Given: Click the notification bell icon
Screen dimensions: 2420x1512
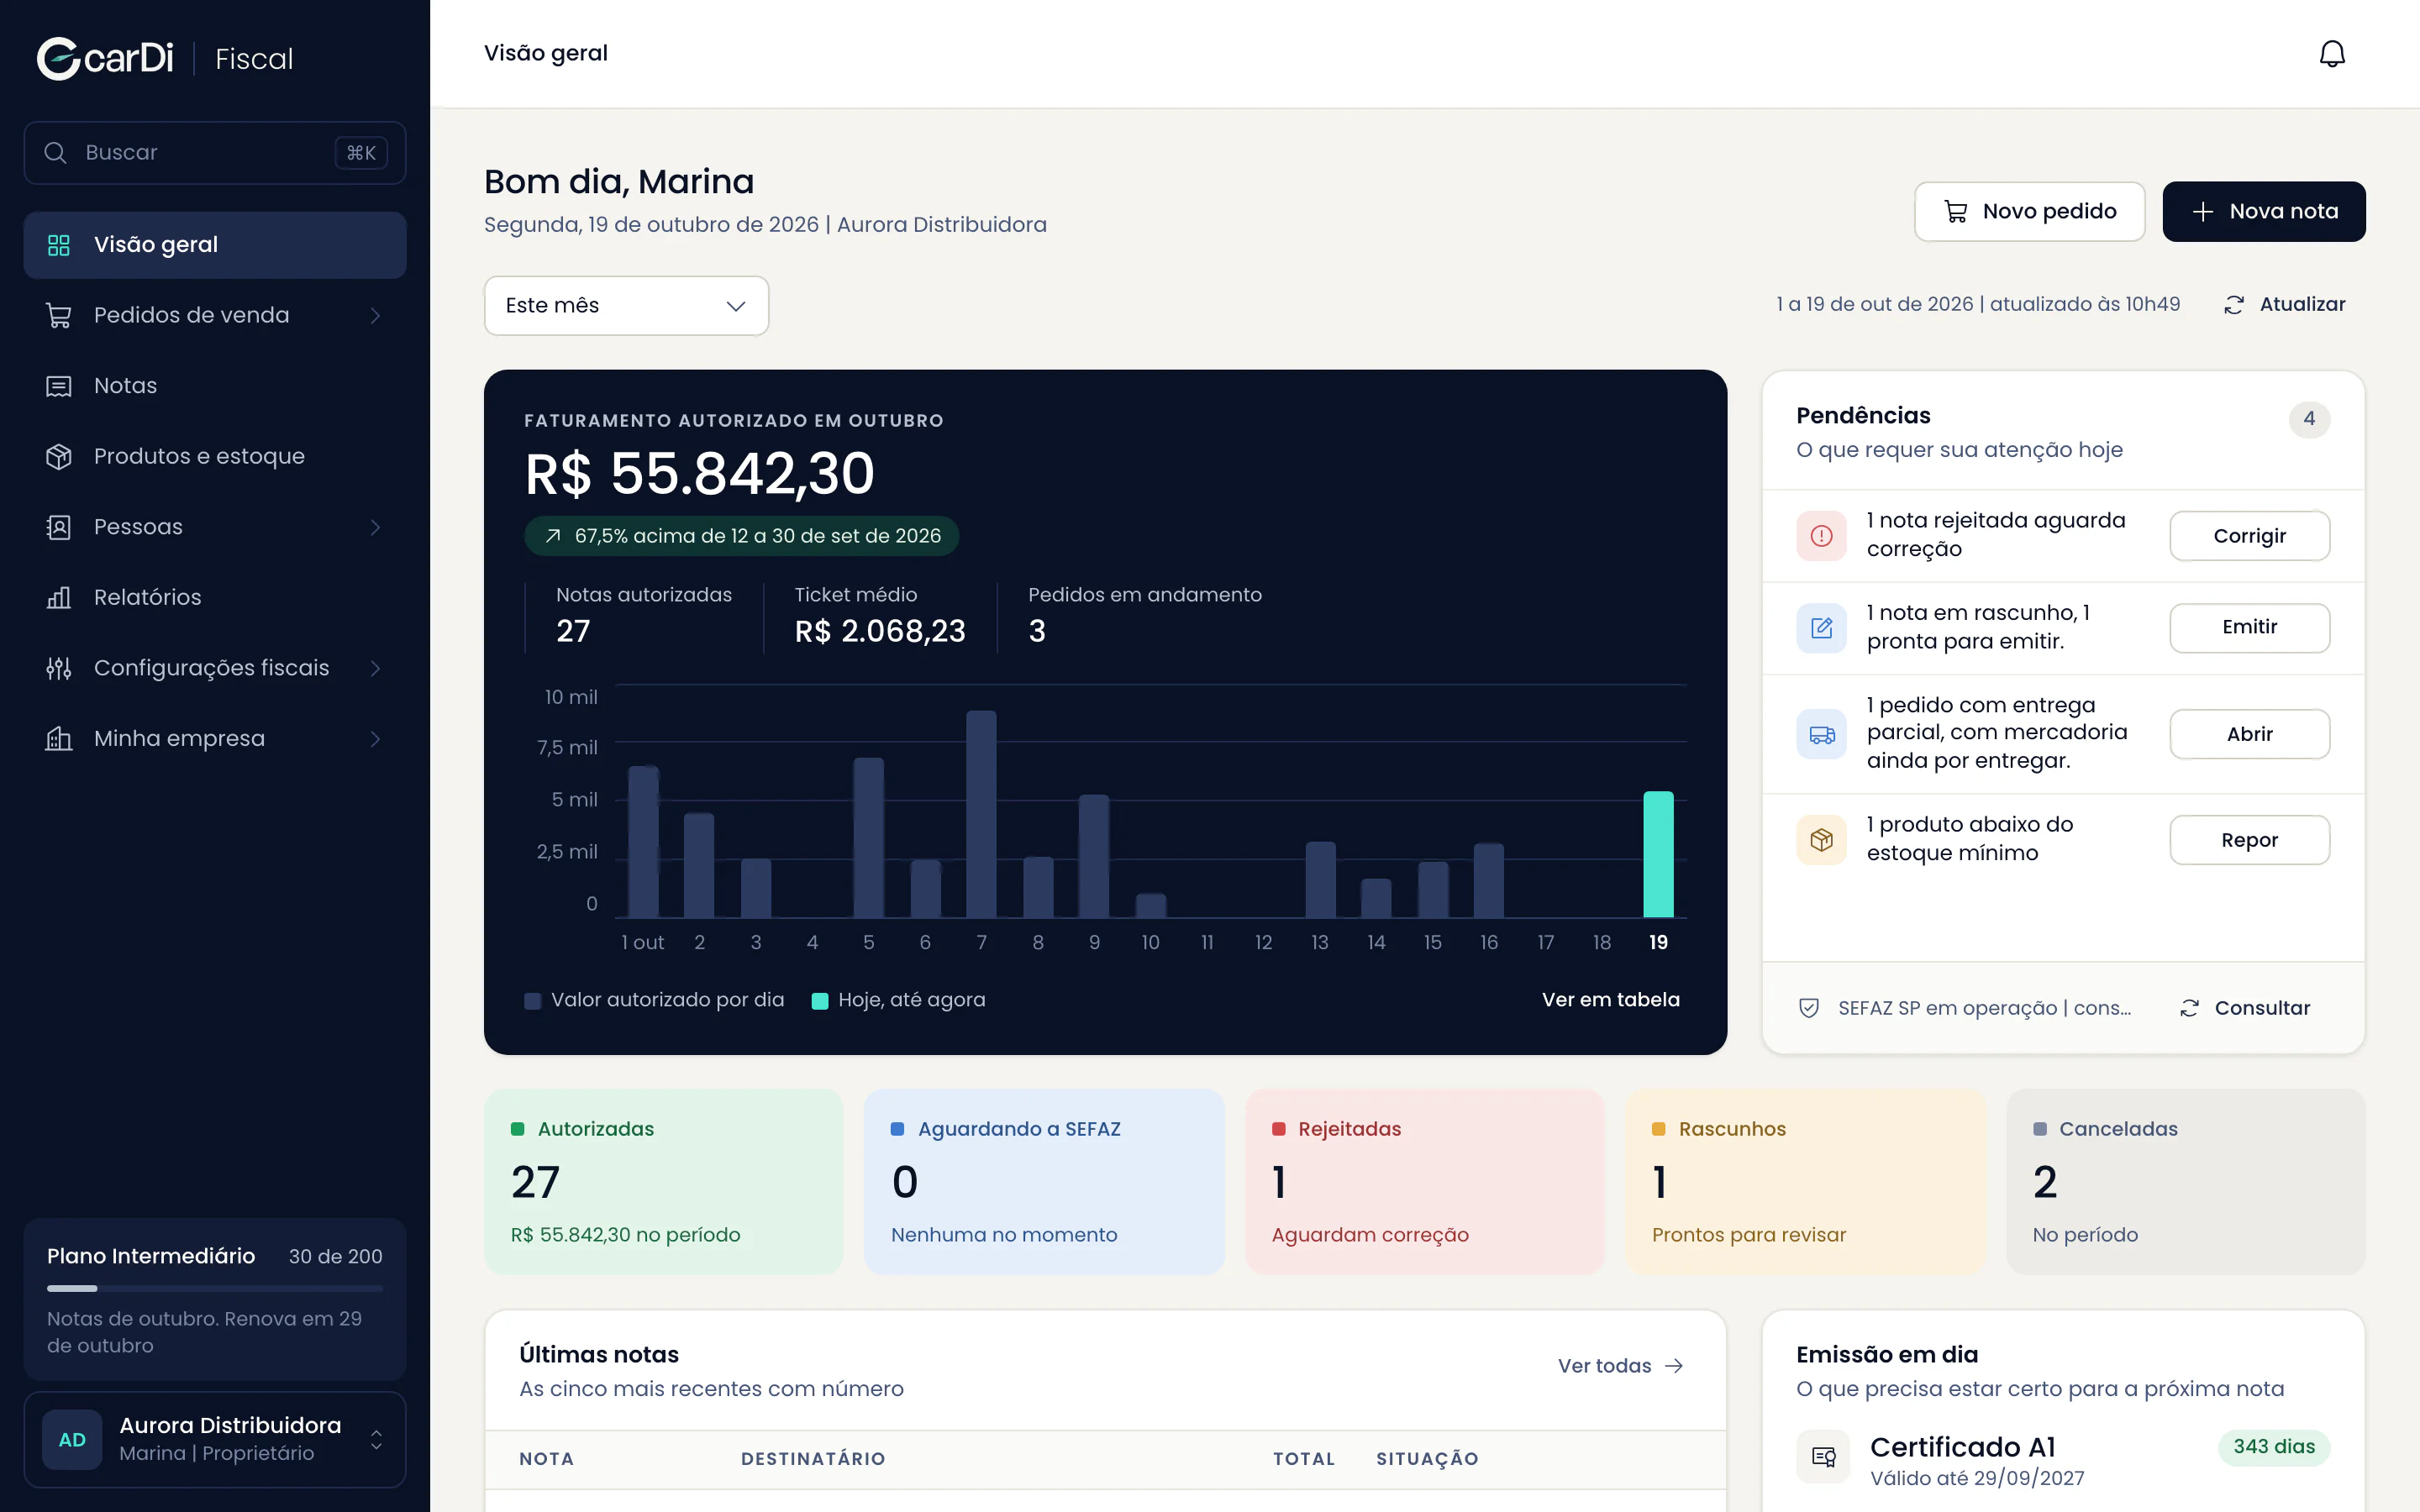Looking at the screenshot, I should point(2331,54).
